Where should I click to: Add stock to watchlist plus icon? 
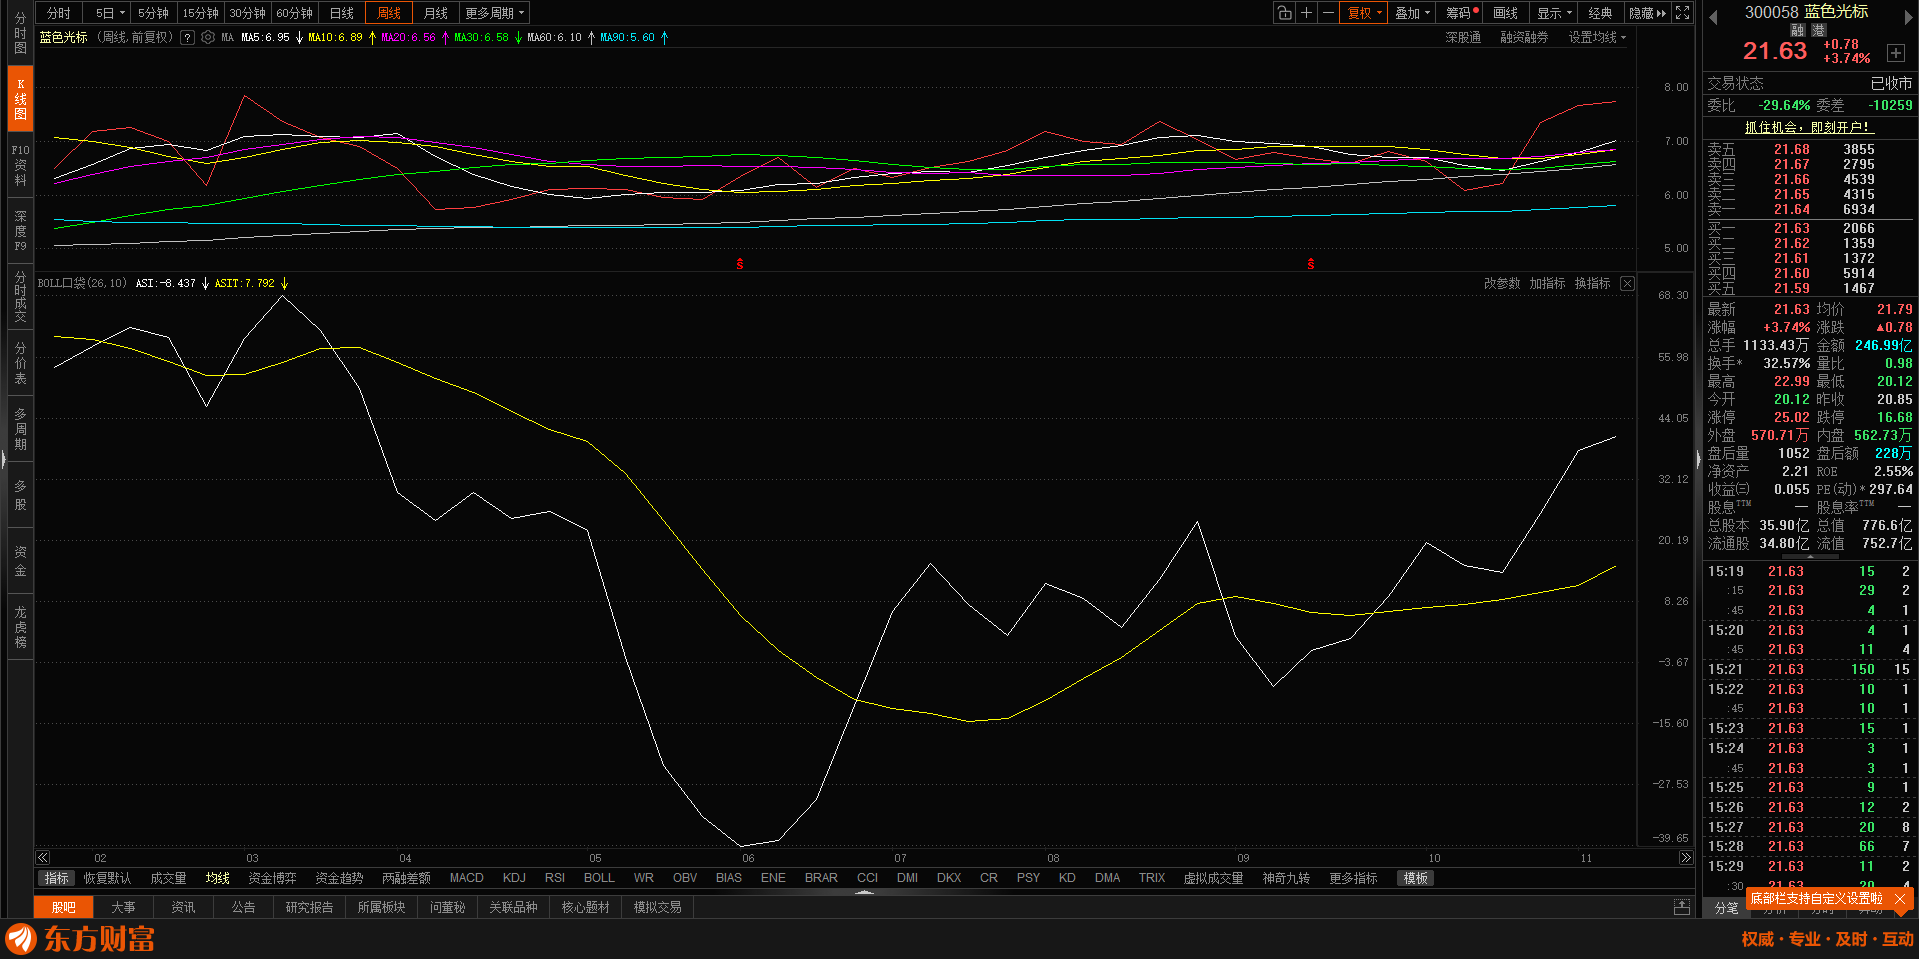pyautogui.click(x=1895, y=53)
